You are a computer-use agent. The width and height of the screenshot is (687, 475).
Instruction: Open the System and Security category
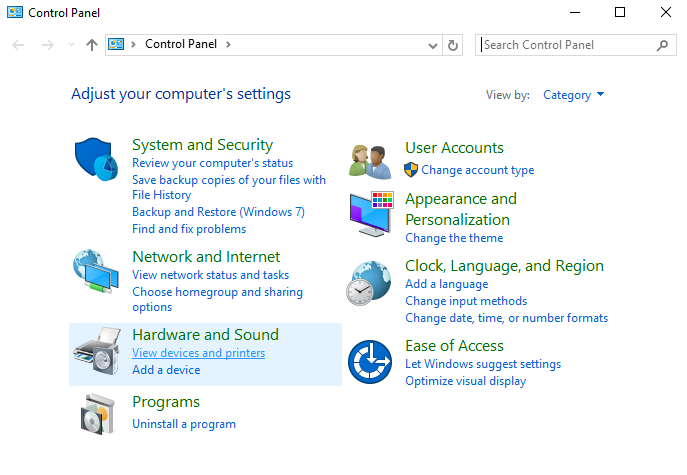[202, 145]
